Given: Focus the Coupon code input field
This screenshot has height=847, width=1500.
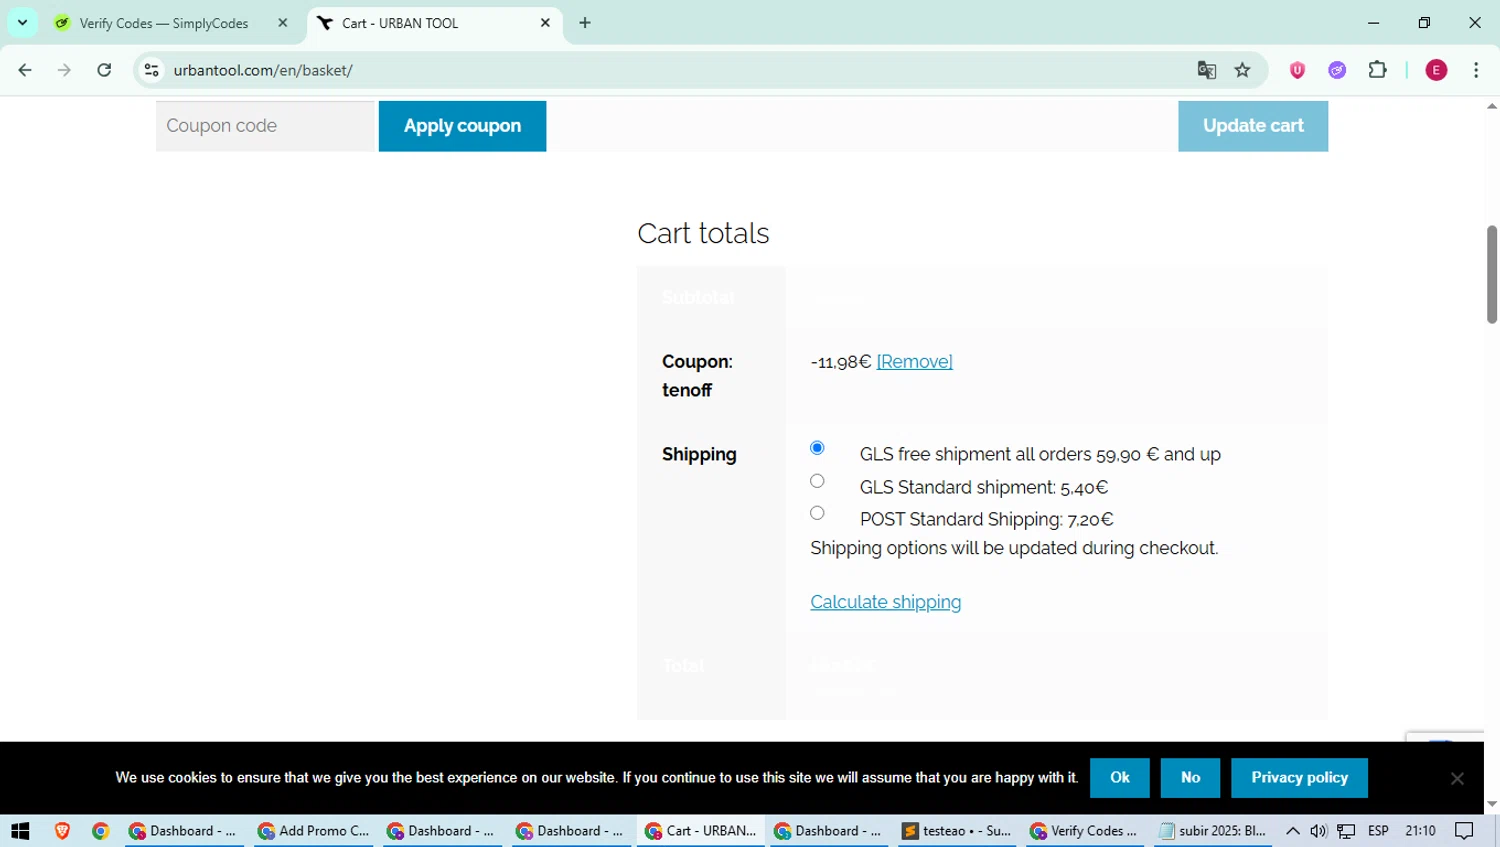Looking at the screenshot, I should 265,126.
